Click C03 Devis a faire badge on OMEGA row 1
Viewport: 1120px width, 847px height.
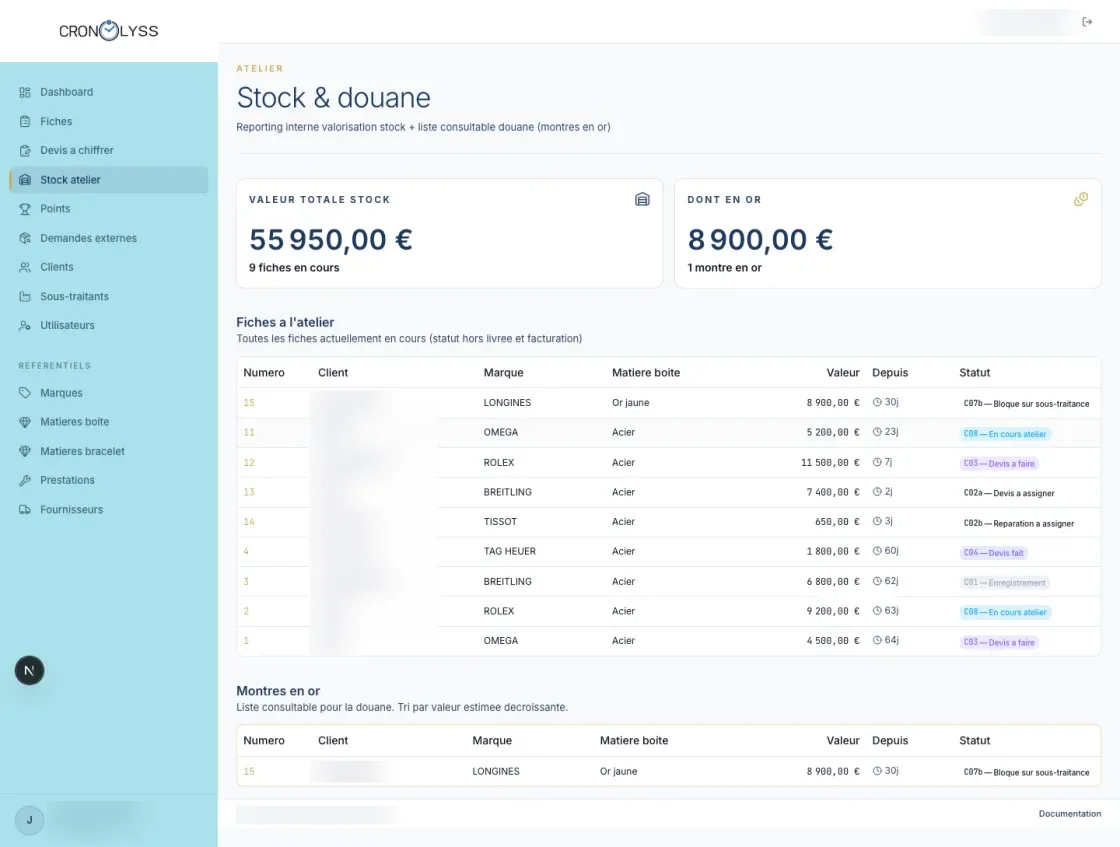(999, 643)
